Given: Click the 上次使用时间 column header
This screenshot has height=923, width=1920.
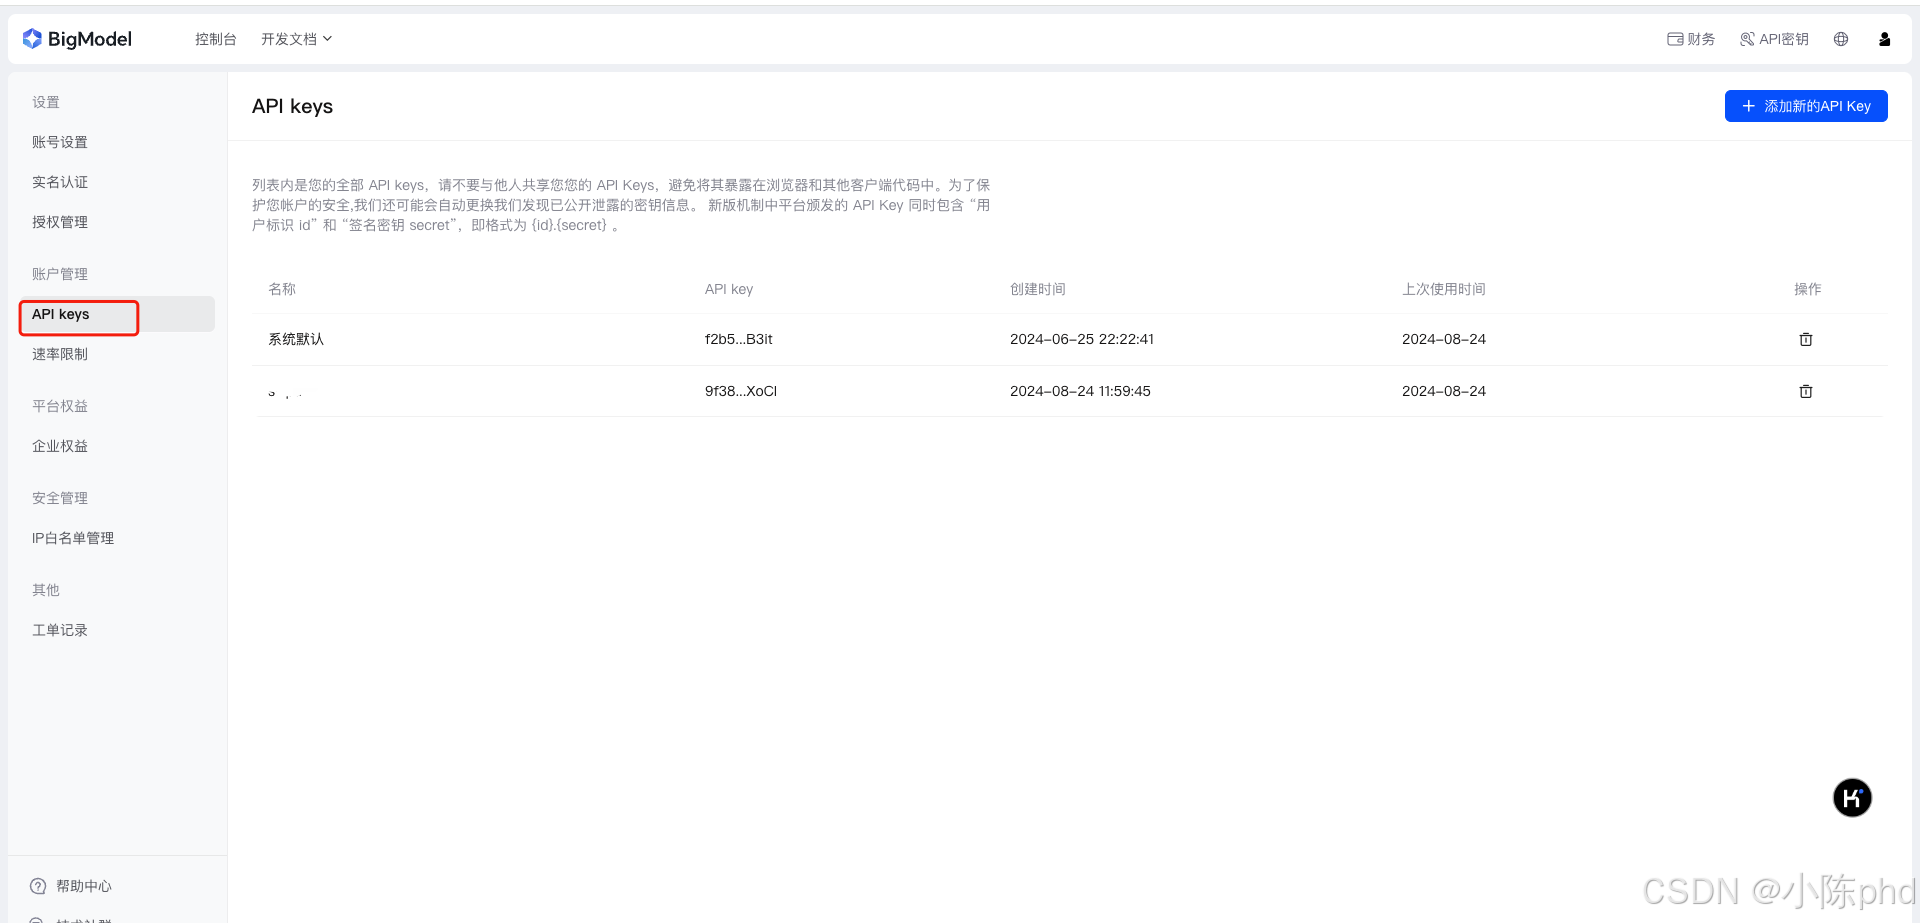Looking at the screenshot, I should [1444, 289].
